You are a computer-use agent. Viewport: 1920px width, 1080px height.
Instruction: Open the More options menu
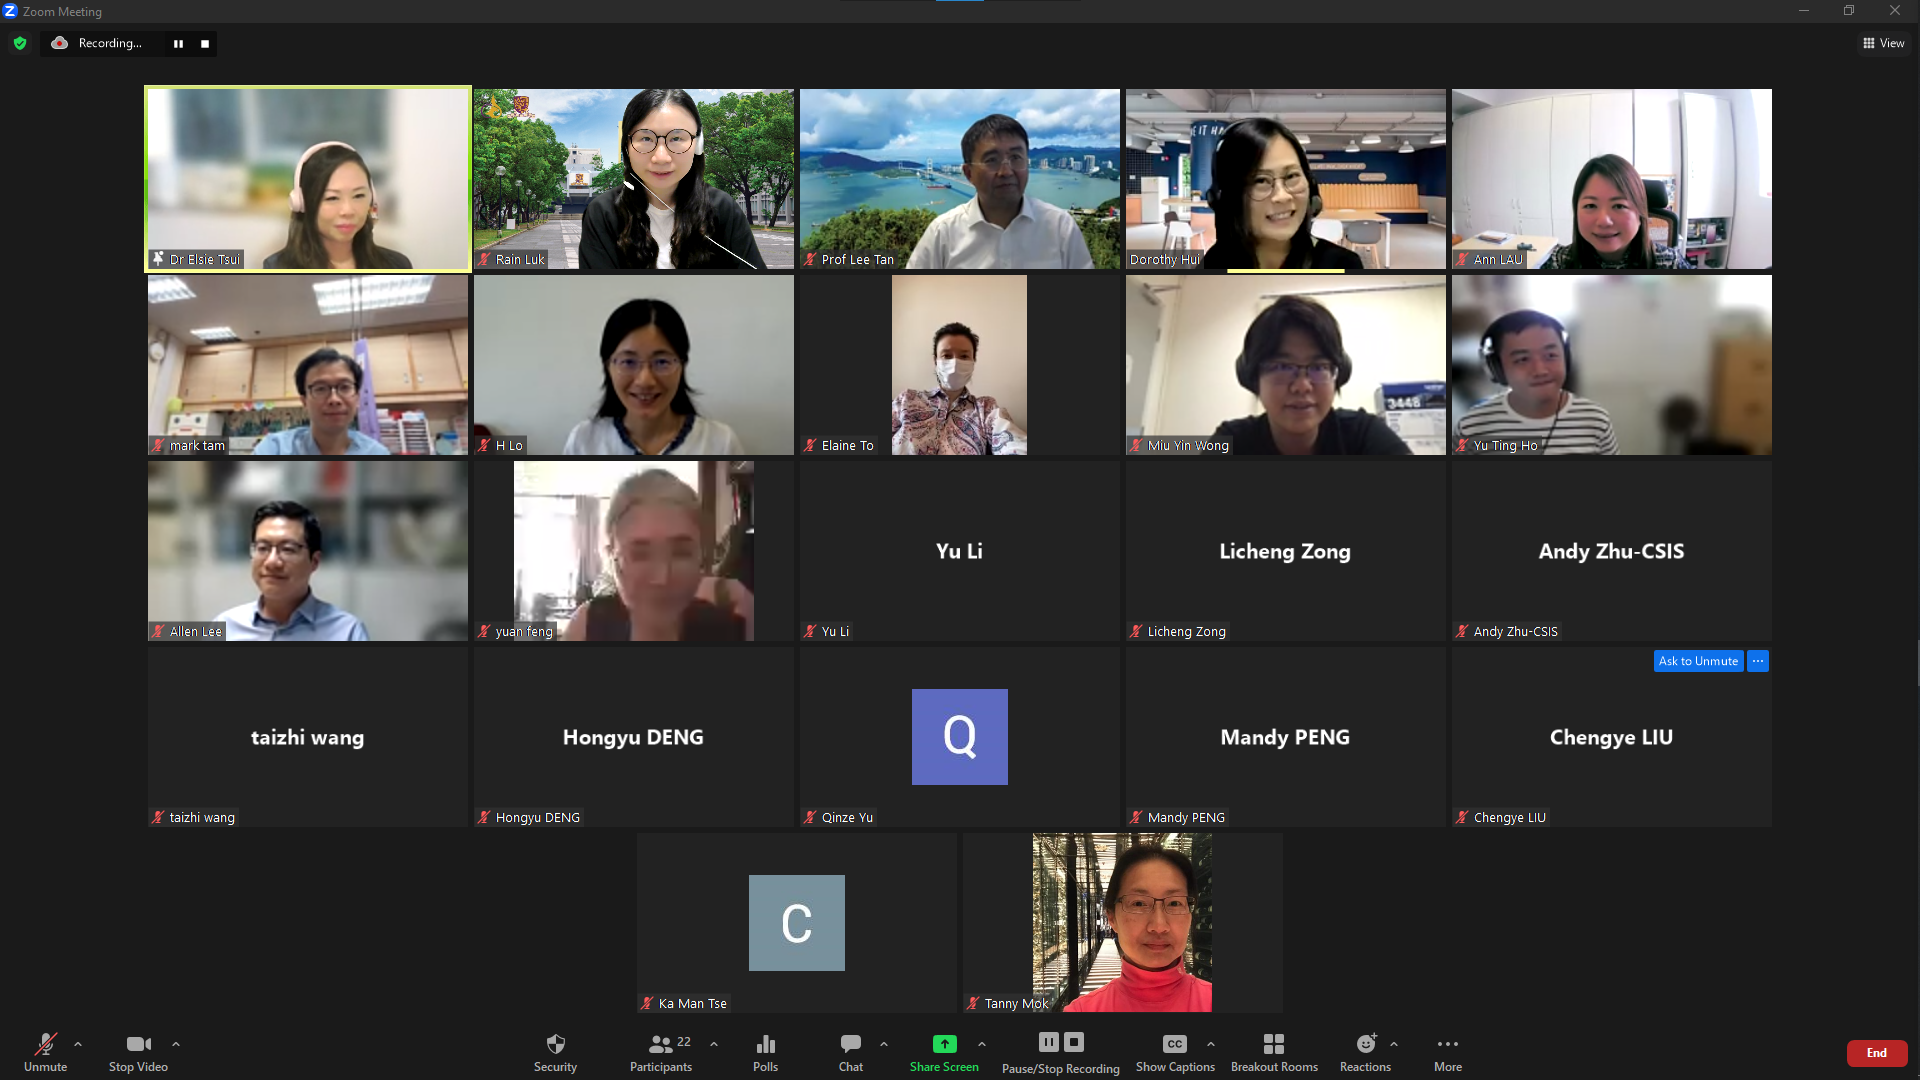[x=1447, y=1044]
